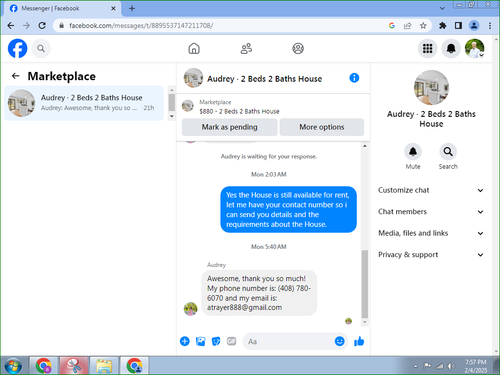Attach a photo with the image icon
The width and height of the screenshot is (500, 375).
tap(200, 341)
